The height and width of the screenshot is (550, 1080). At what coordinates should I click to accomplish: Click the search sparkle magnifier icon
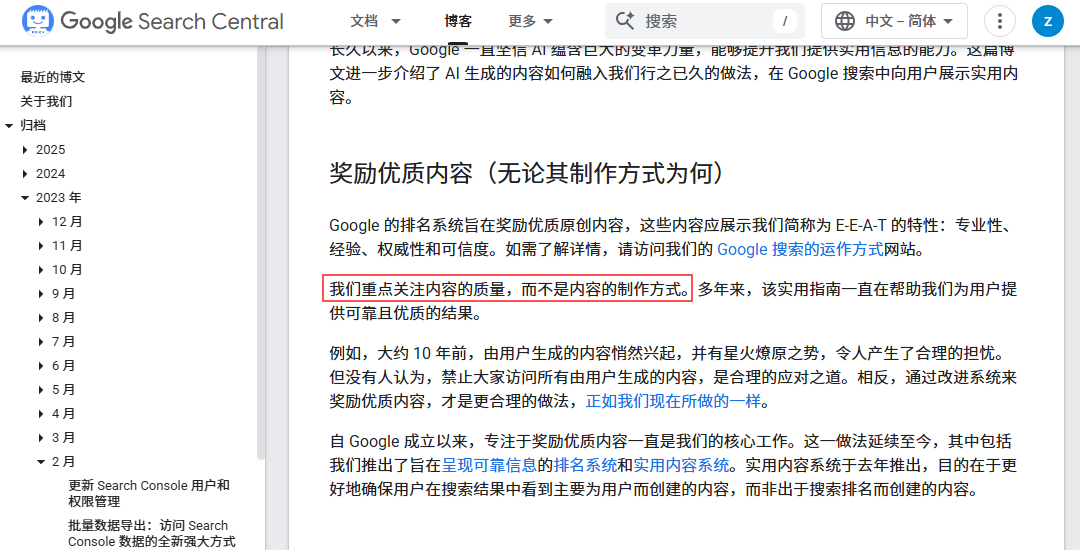[x=625, y=21]
